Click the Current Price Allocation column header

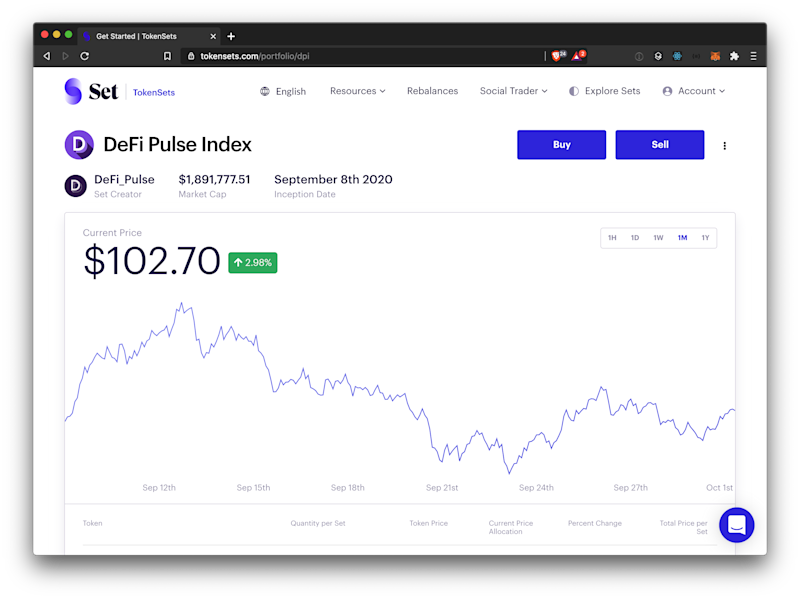[510, 527]
